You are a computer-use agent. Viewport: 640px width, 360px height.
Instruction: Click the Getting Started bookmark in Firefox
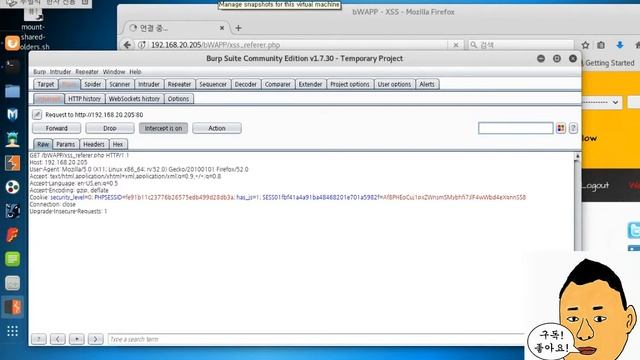tap(609, 63)
